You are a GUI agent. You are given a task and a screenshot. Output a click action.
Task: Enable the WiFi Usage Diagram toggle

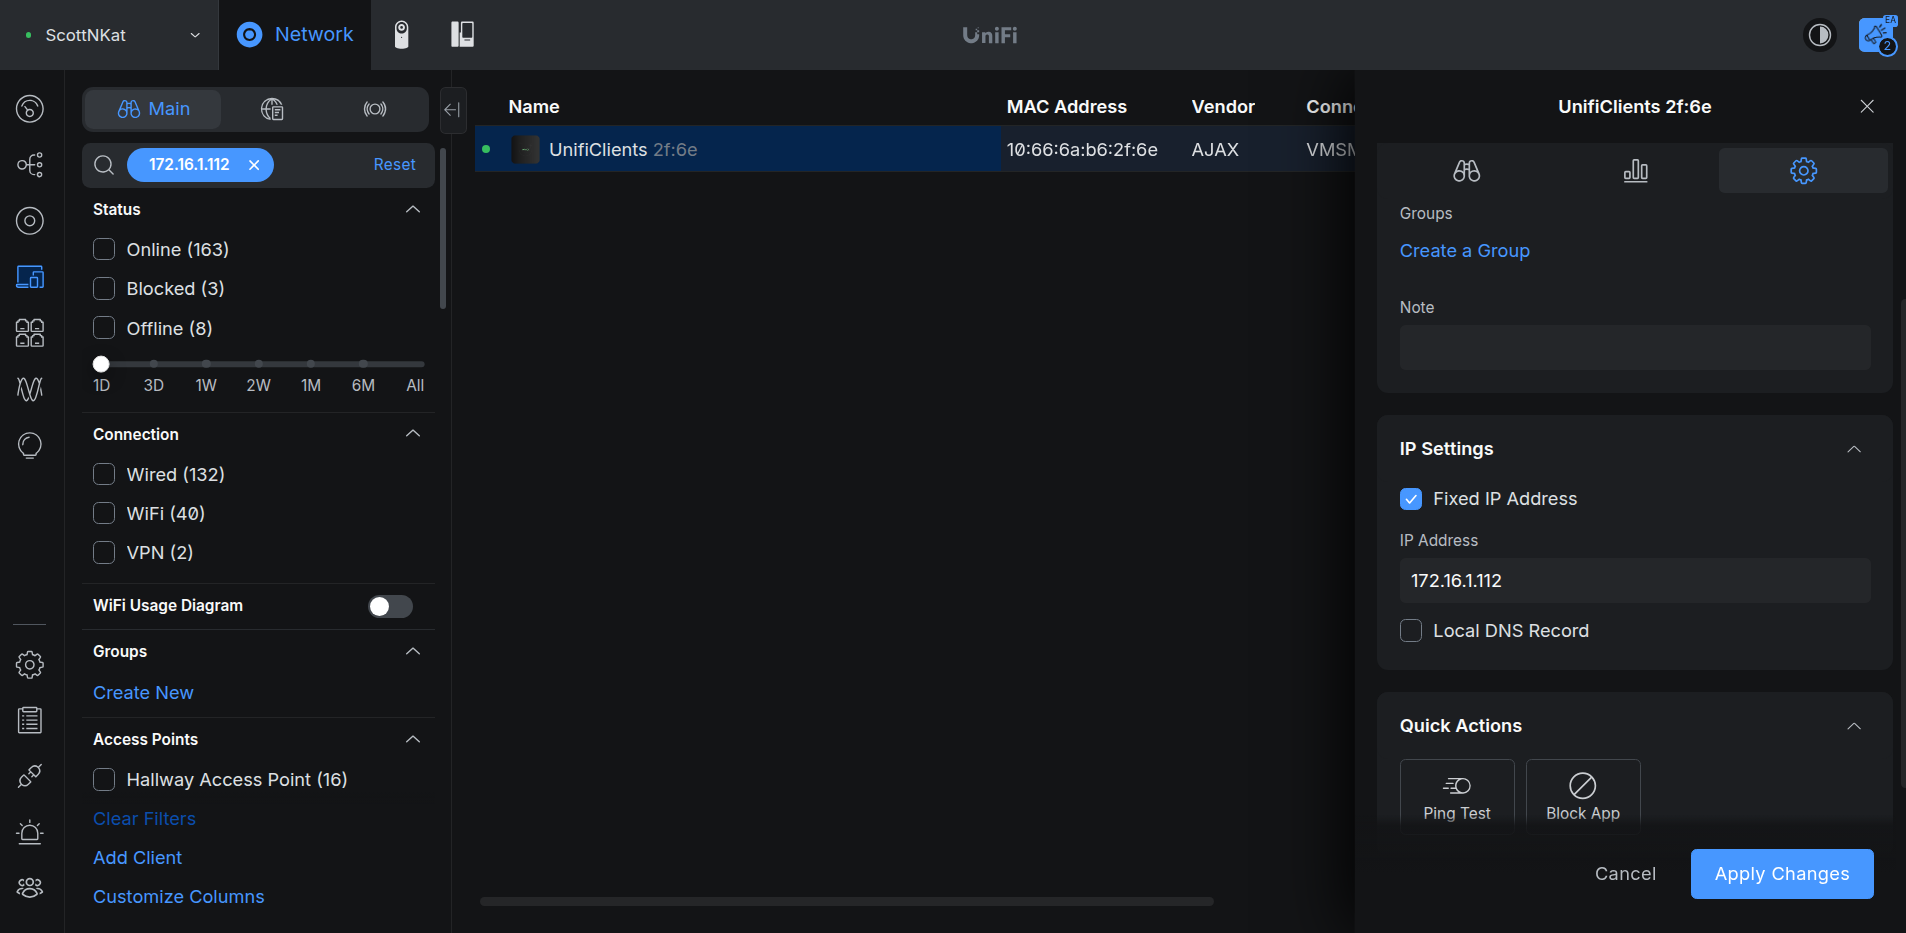point(390,606)
